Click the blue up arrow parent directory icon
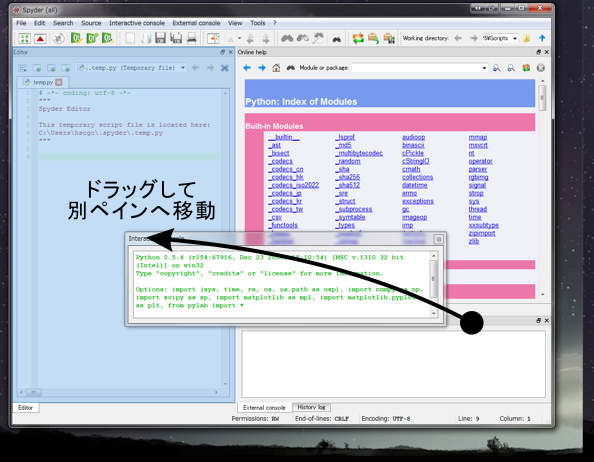 tap(542, 38)
